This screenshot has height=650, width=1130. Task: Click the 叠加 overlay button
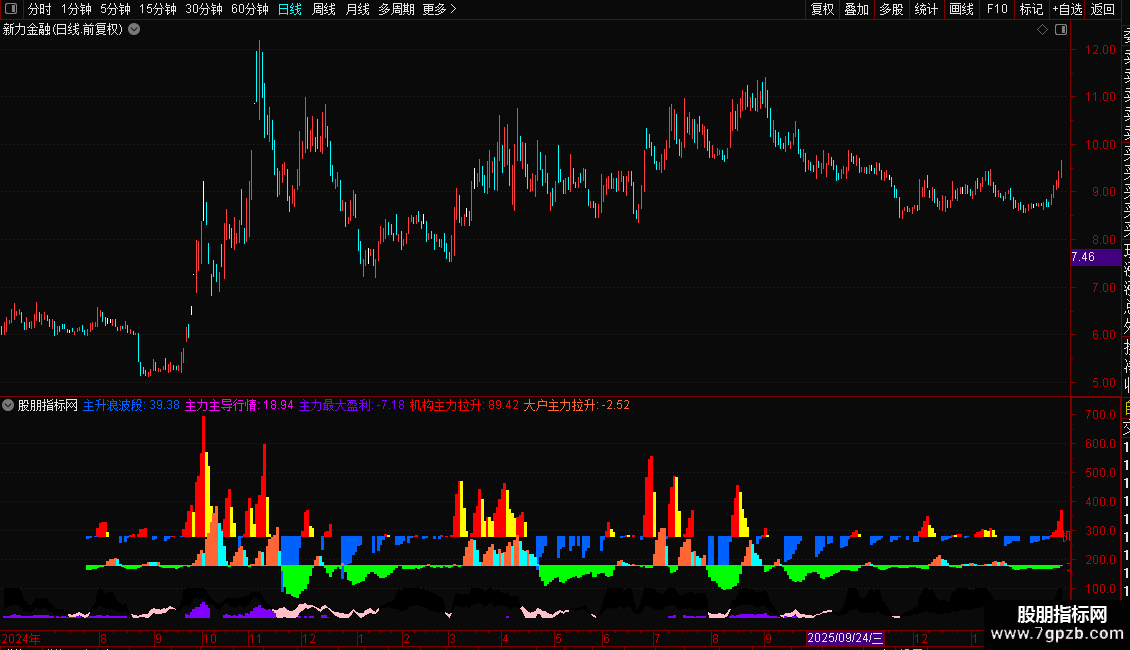pyautogui.click(x=857, y=9)
